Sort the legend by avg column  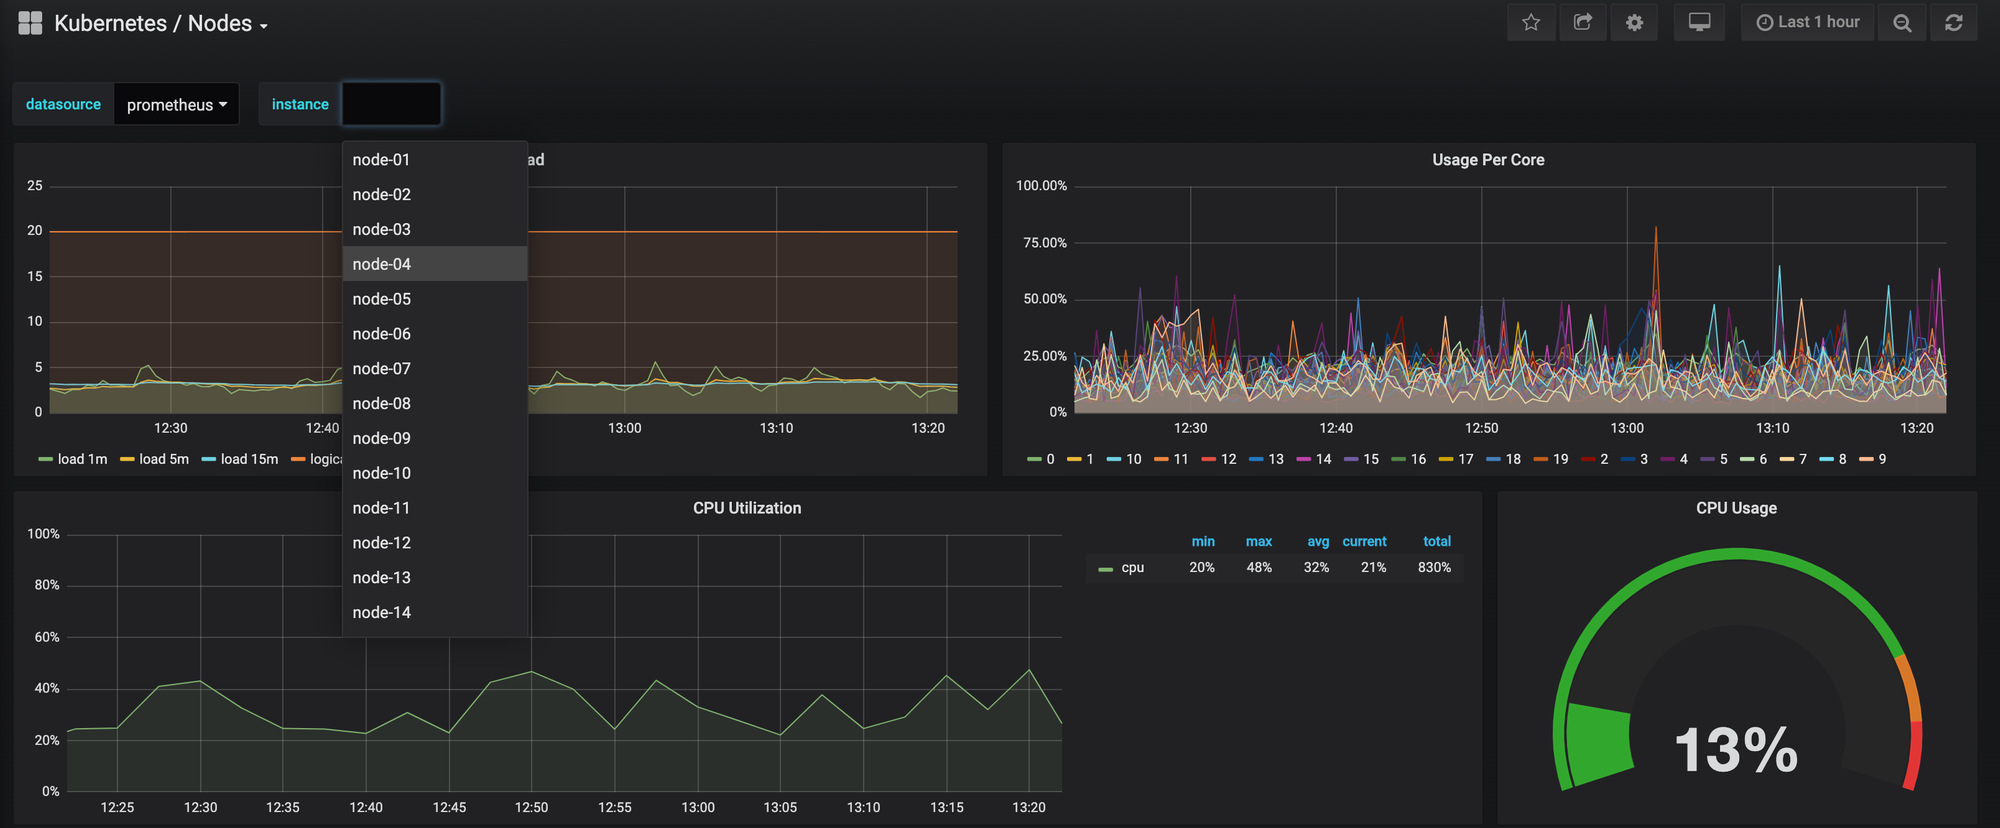pyautogui.click(x=1318, y=541)
